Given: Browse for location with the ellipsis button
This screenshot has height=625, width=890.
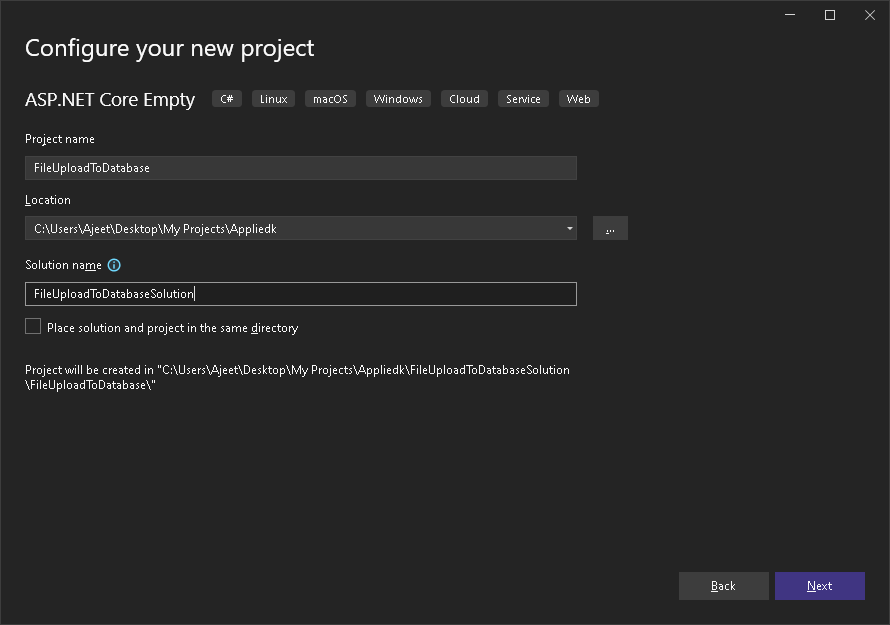Looking at the screenshot, I should click(610, 228).
